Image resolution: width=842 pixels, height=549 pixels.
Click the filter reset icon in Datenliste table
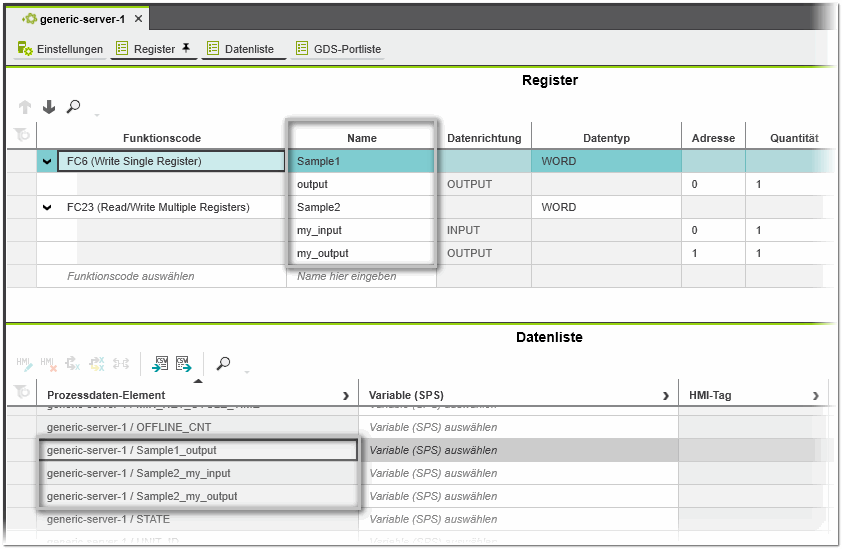pyautogui.click(x=21, y=395)
